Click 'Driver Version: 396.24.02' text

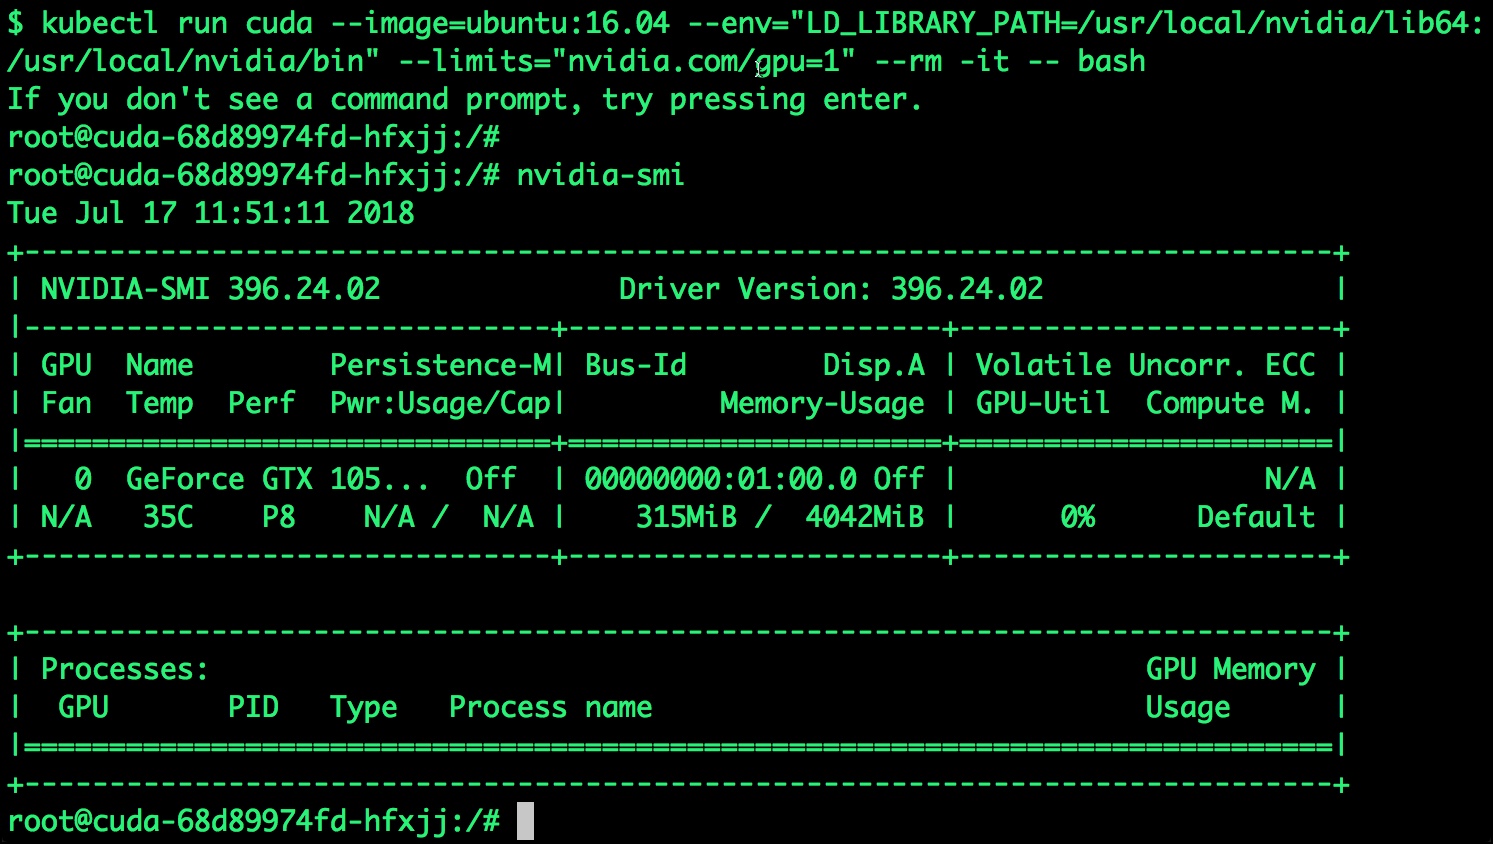click(x=831, y=289)
